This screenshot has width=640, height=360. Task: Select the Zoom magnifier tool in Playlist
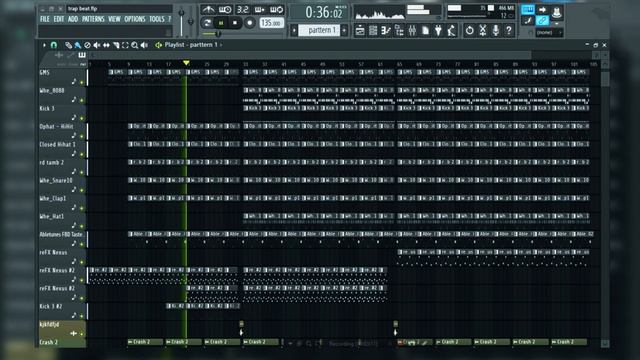click(134, 45)
